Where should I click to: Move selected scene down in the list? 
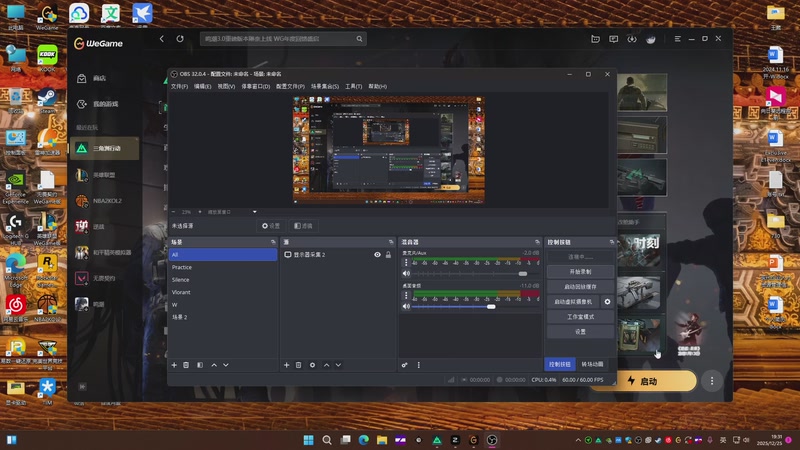coord(226,365)
